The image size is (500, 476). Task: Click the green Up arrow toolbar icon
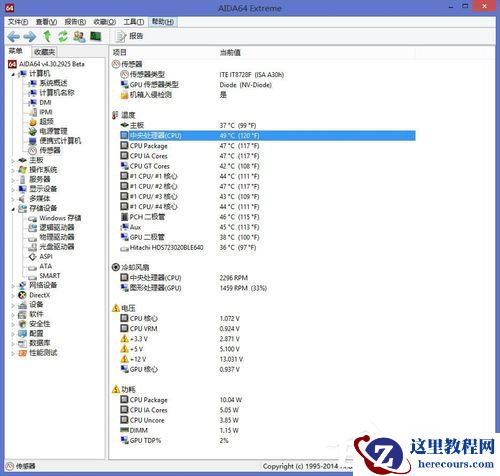tap(47, 36)
